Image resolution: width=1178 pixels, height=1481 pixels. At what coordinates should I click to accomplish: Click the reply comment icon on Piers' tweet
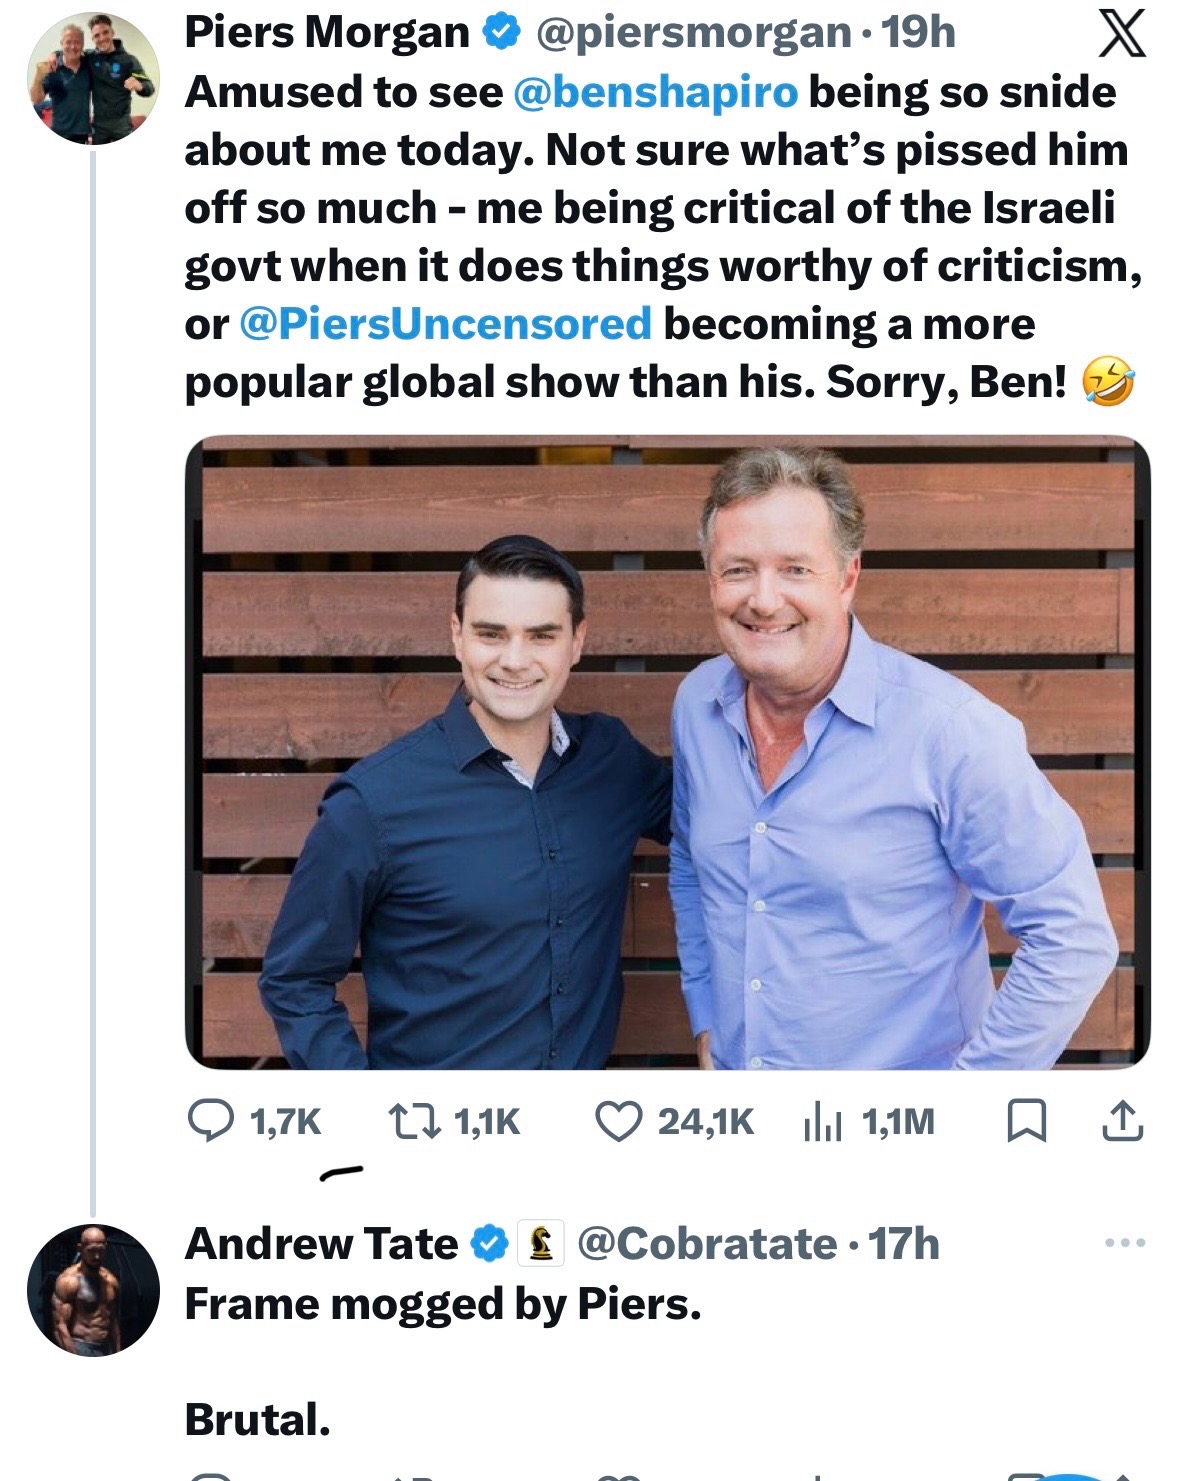tap(210, 1121)
